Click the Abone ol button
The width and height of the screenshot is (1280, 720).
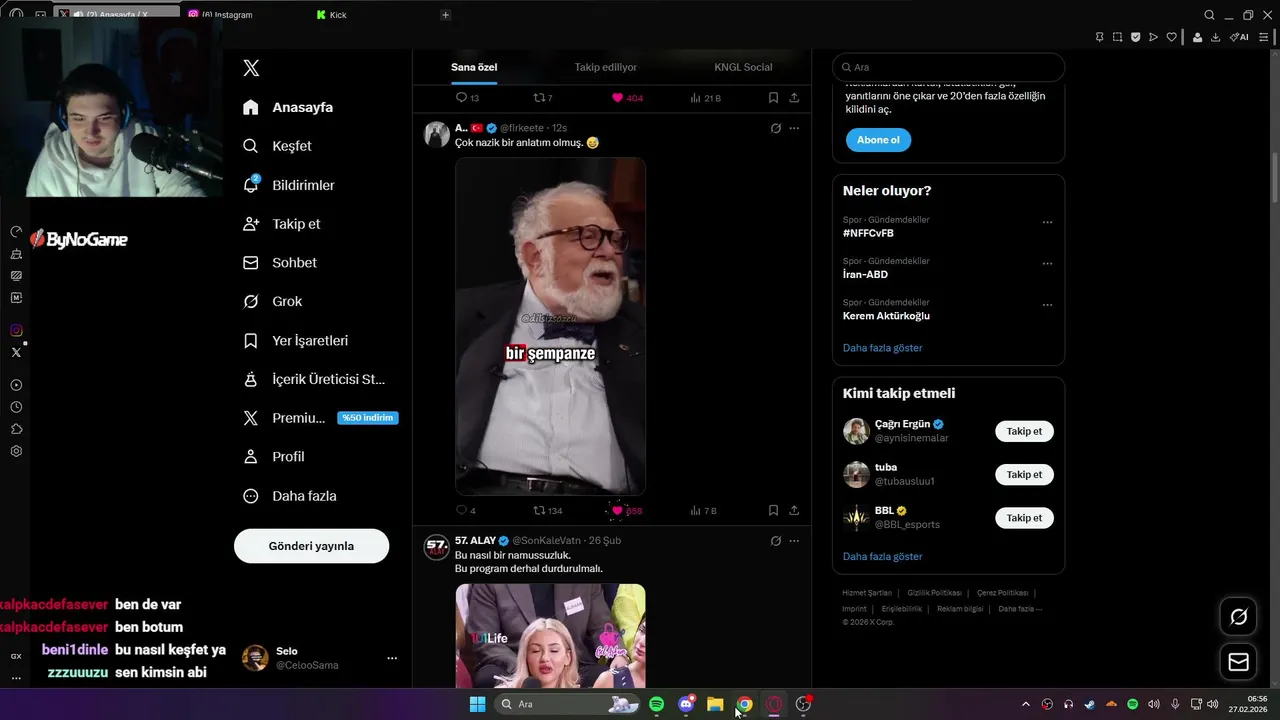click(878, 140)
